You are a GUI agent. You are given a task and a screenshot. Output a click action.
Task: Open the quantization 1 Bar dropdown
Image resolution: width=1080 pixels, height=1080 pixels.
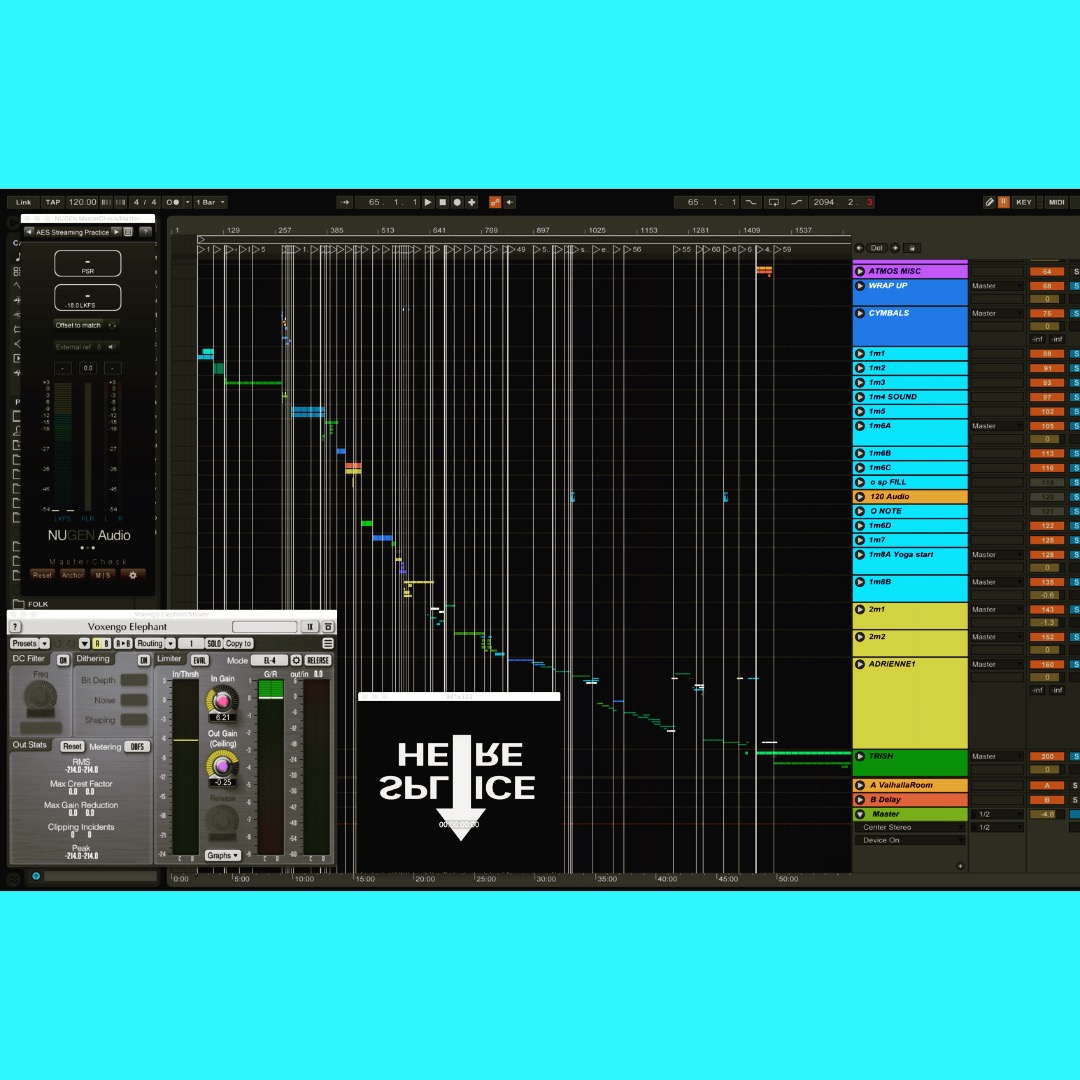(210, 202)
